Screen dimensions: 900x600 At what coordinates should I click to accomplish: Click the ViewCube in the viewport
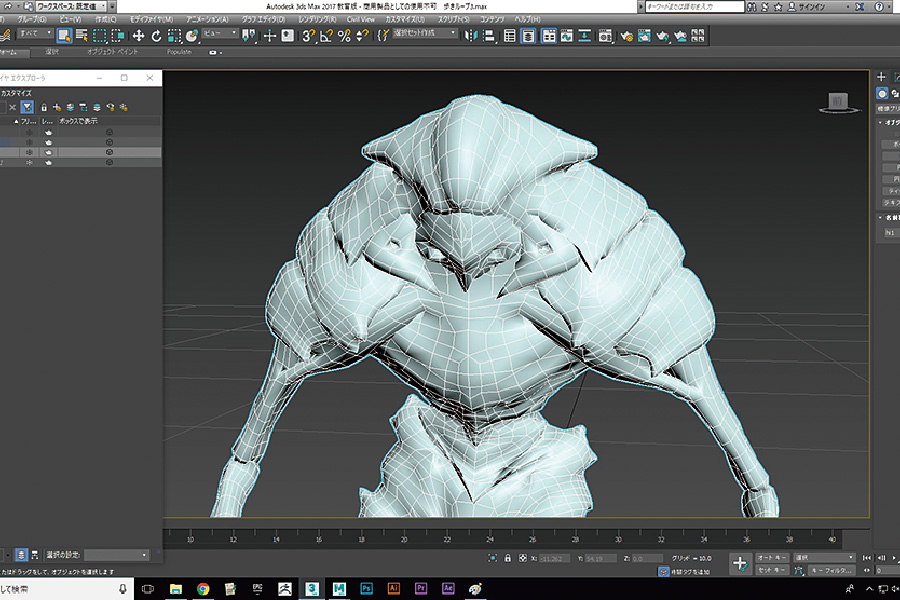pos(836,100)
